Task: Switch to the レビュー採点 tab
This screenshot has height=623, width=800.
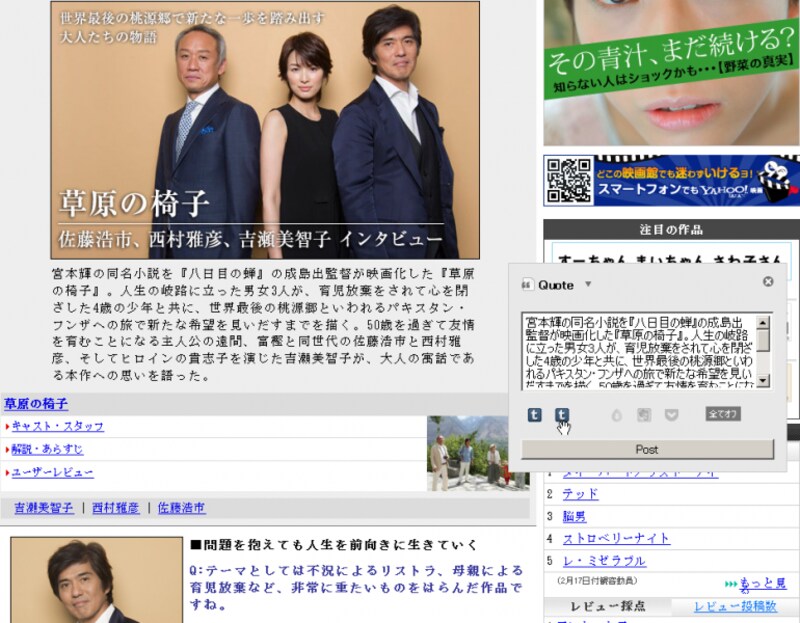Action: [607, 606]
